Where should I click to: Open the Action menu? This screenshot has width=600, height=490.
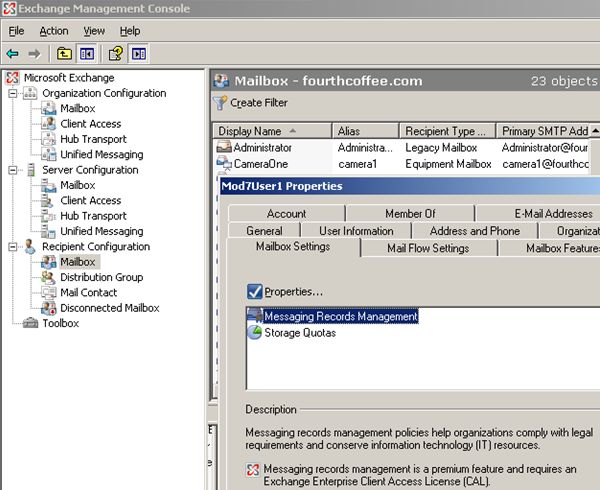[54, 31]
